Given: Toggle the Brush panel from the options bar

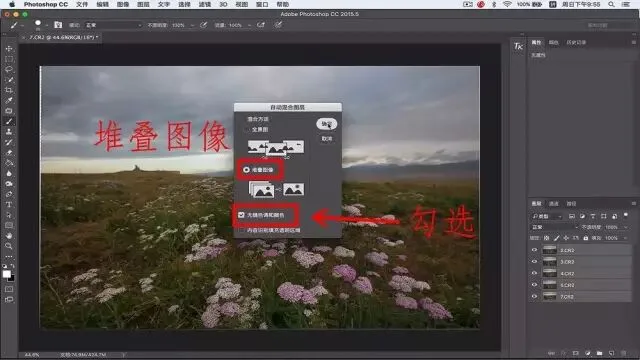Looking at the screenshot, I should coord(58,25).
